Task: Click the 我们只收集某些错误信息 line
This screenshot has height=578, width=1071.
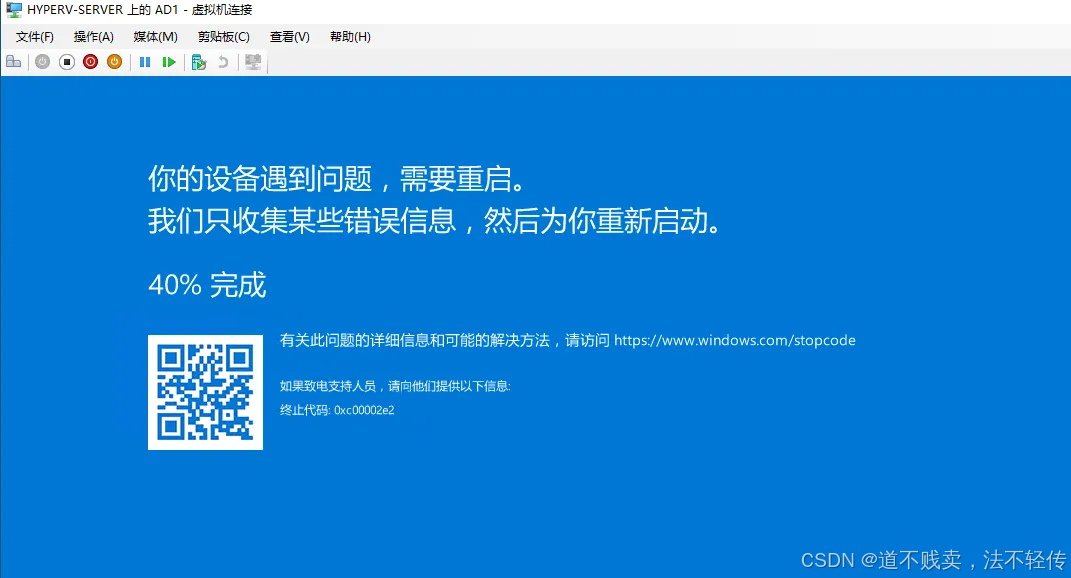Action: click(x=434, y=221)
